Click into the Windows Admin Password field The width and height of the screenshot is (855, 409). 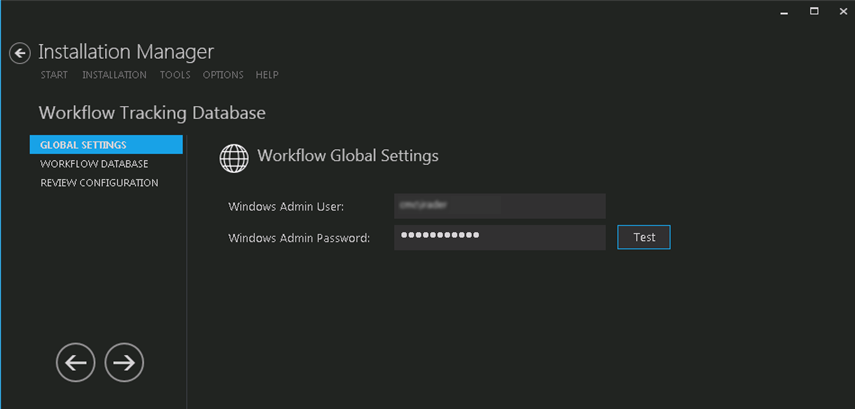(x=499, y=237)
